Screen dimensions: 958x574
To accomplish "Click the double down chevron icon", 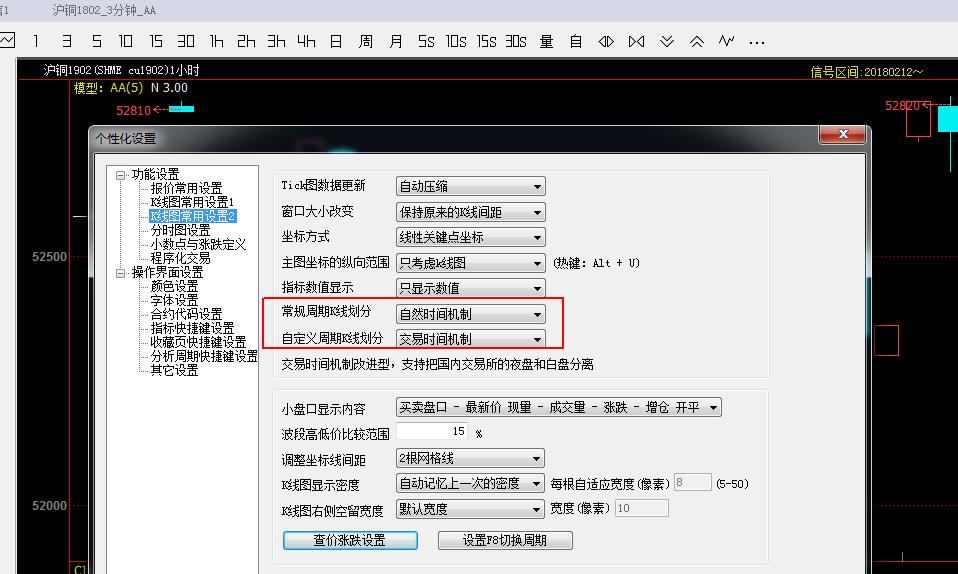I will [x=667, y=41].
